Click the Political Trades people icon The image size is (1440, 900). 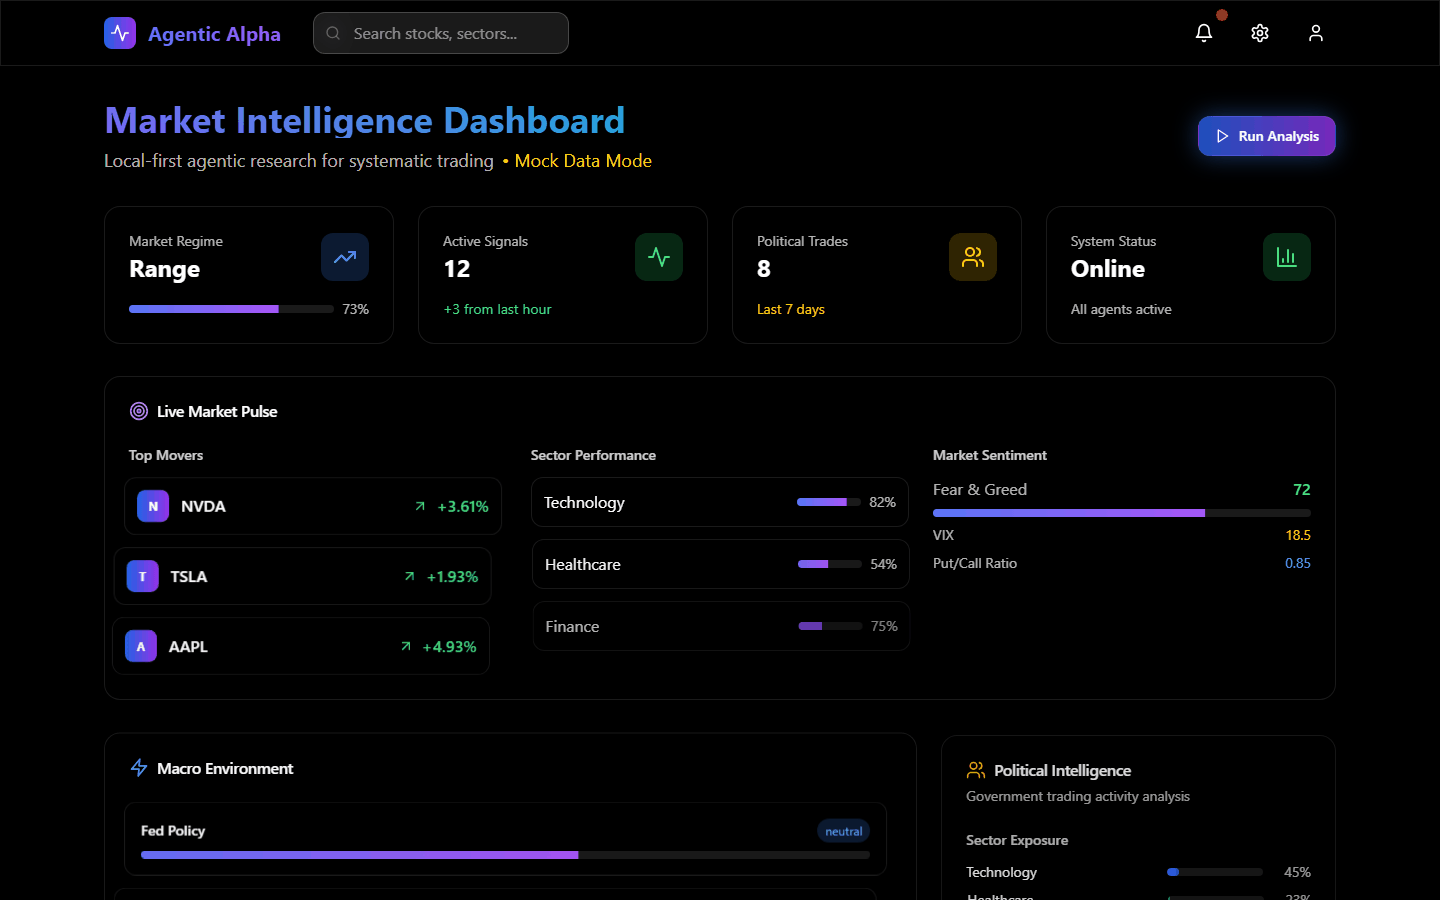tap(973, 257)
